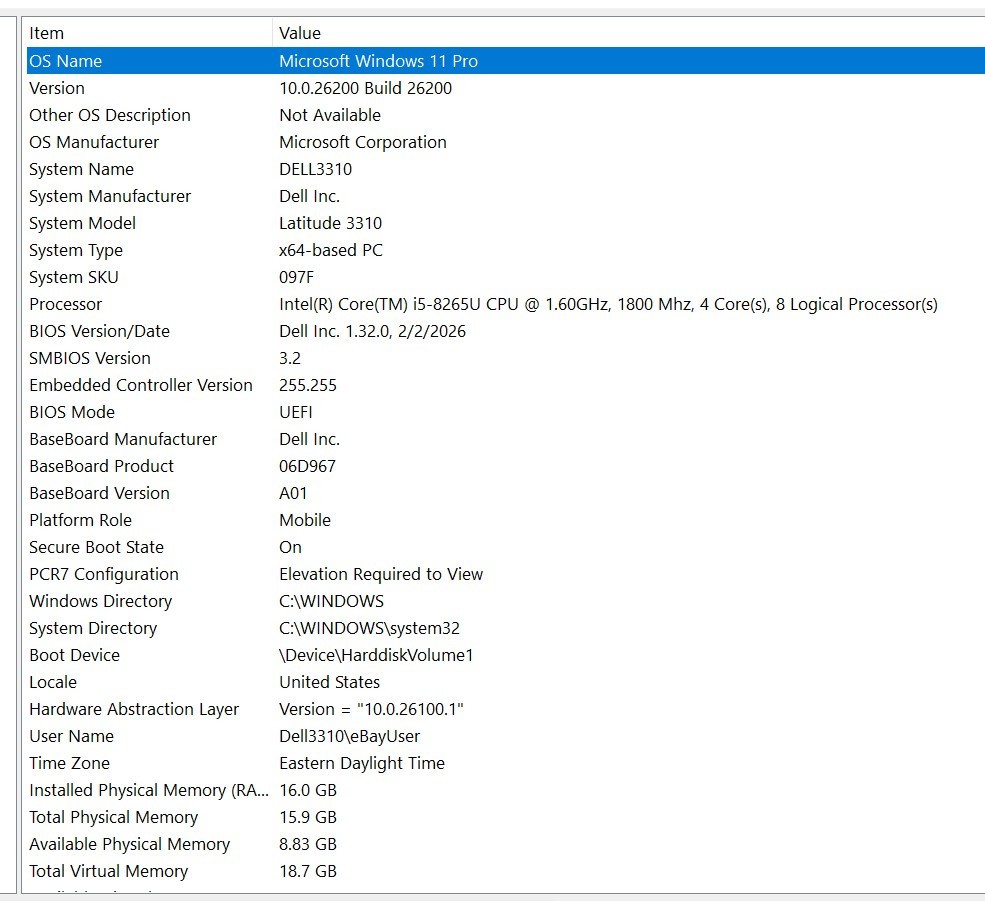
Task: Click the Item column header
Action: [x=150, y=33]
